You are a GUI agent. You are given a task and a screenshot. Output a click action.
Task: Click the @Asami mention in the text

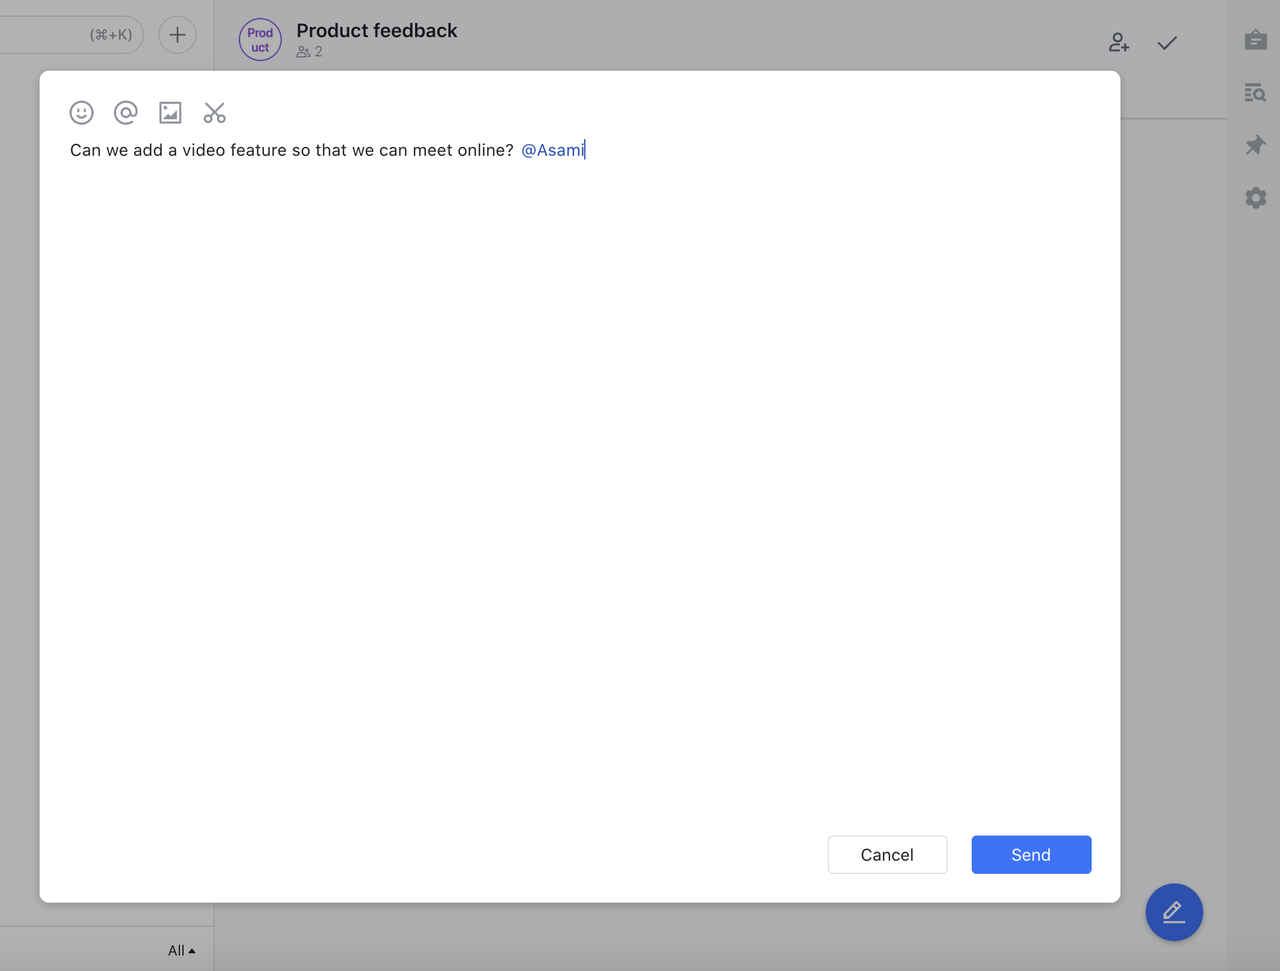[x=552, y=151]
